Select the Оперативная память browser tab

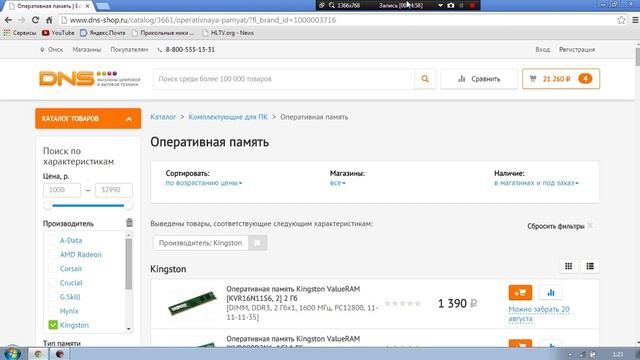[49, 6]
